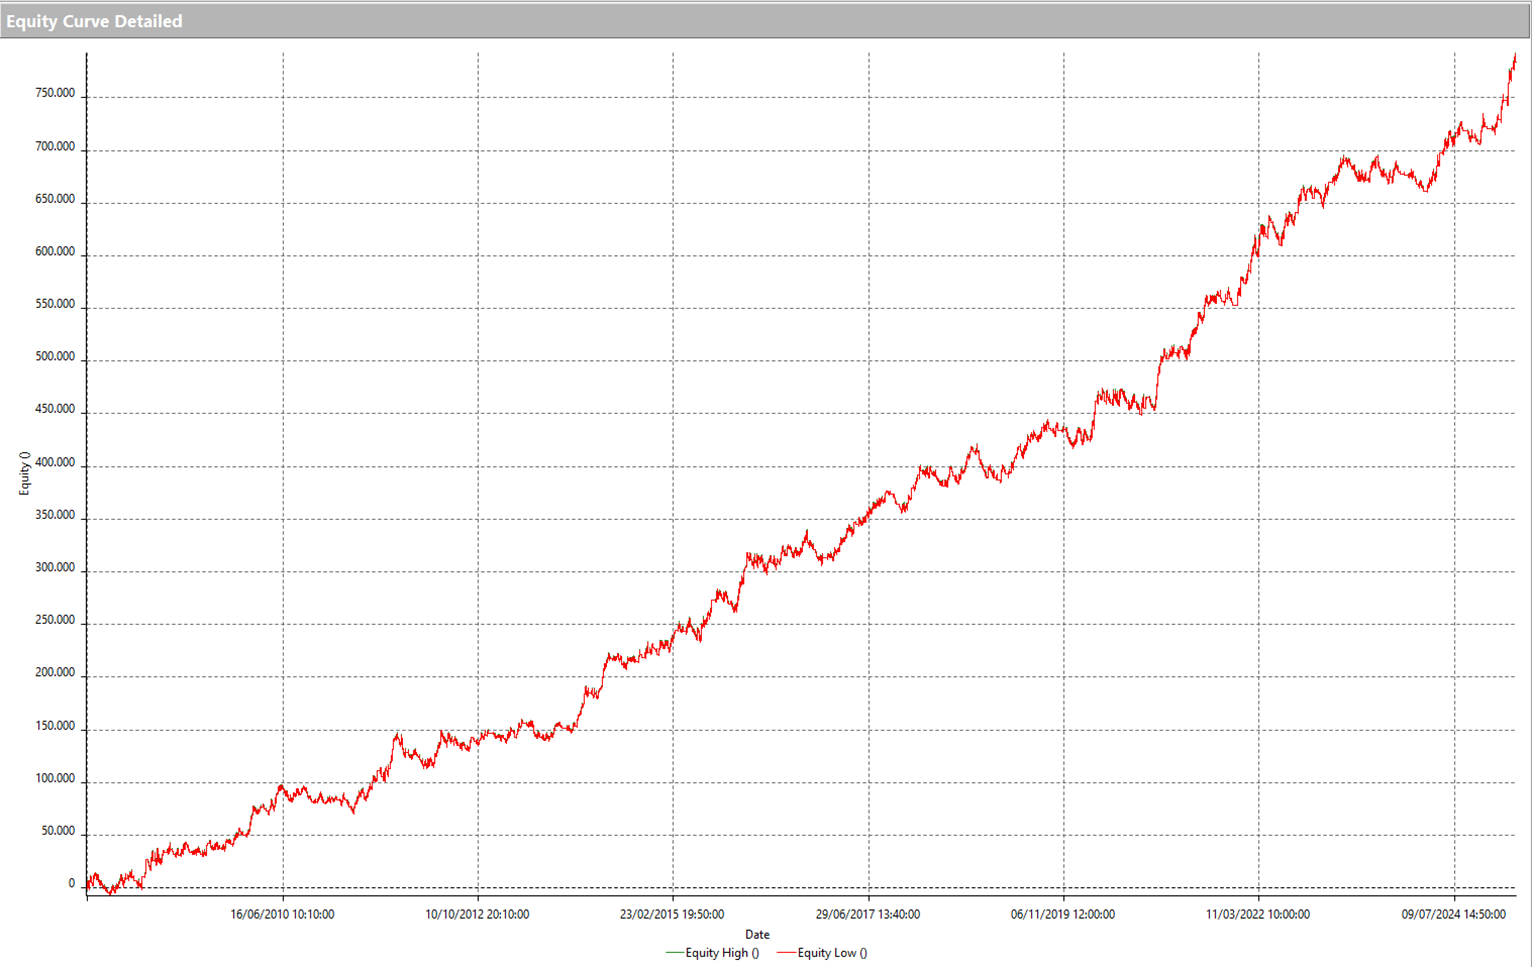
Task: Select the vertical Equity axis title
Action: click(25, 473)
